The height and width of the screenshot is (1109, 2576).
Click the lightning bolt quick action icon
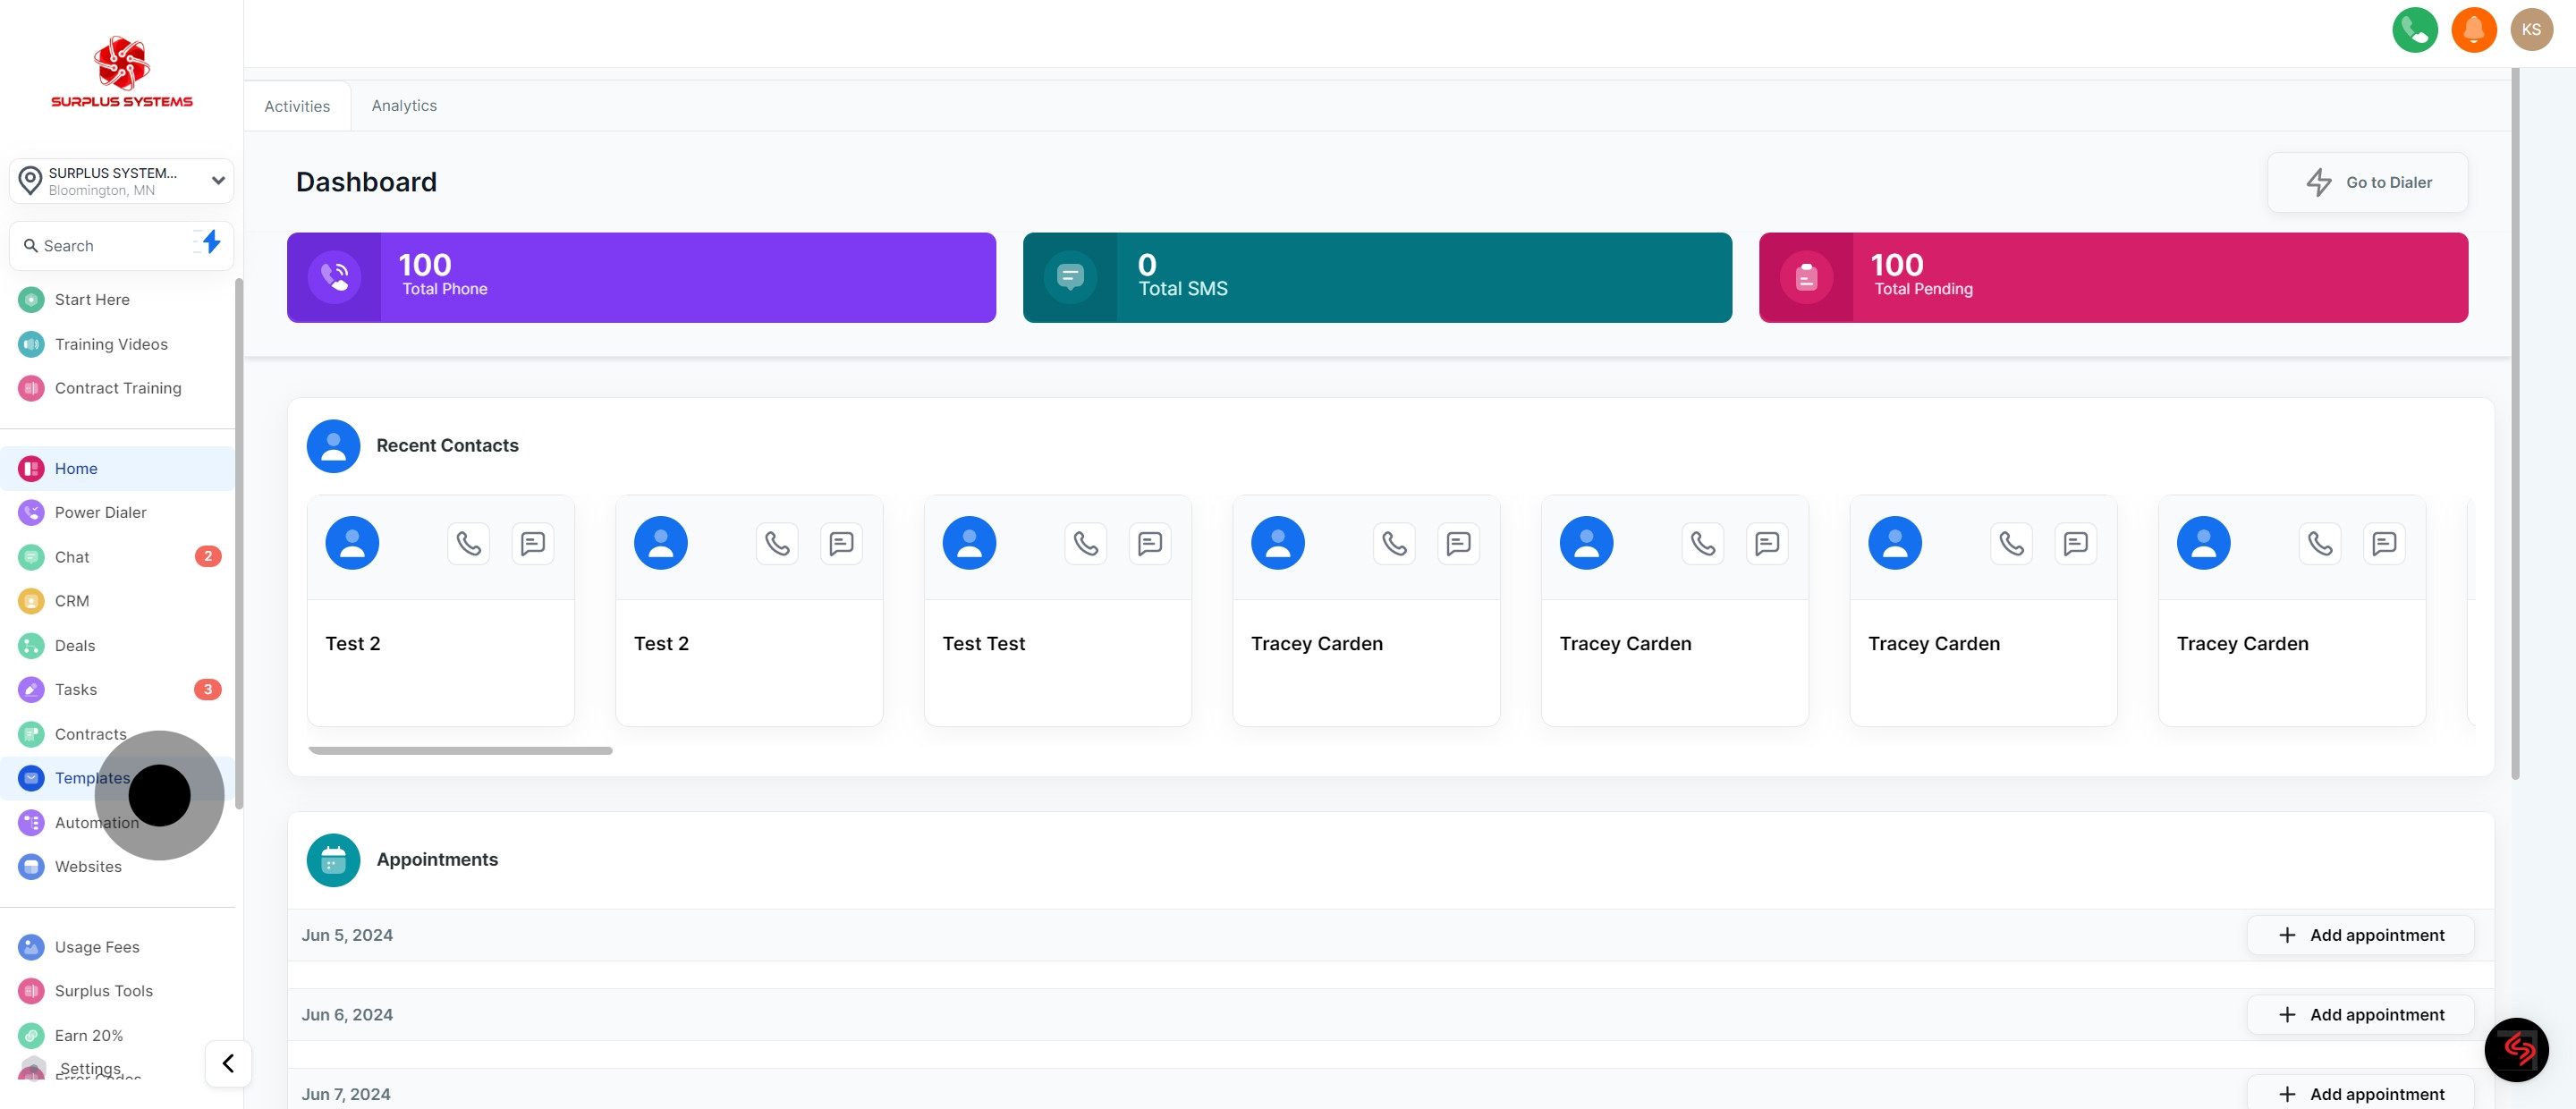pos(211,242)
